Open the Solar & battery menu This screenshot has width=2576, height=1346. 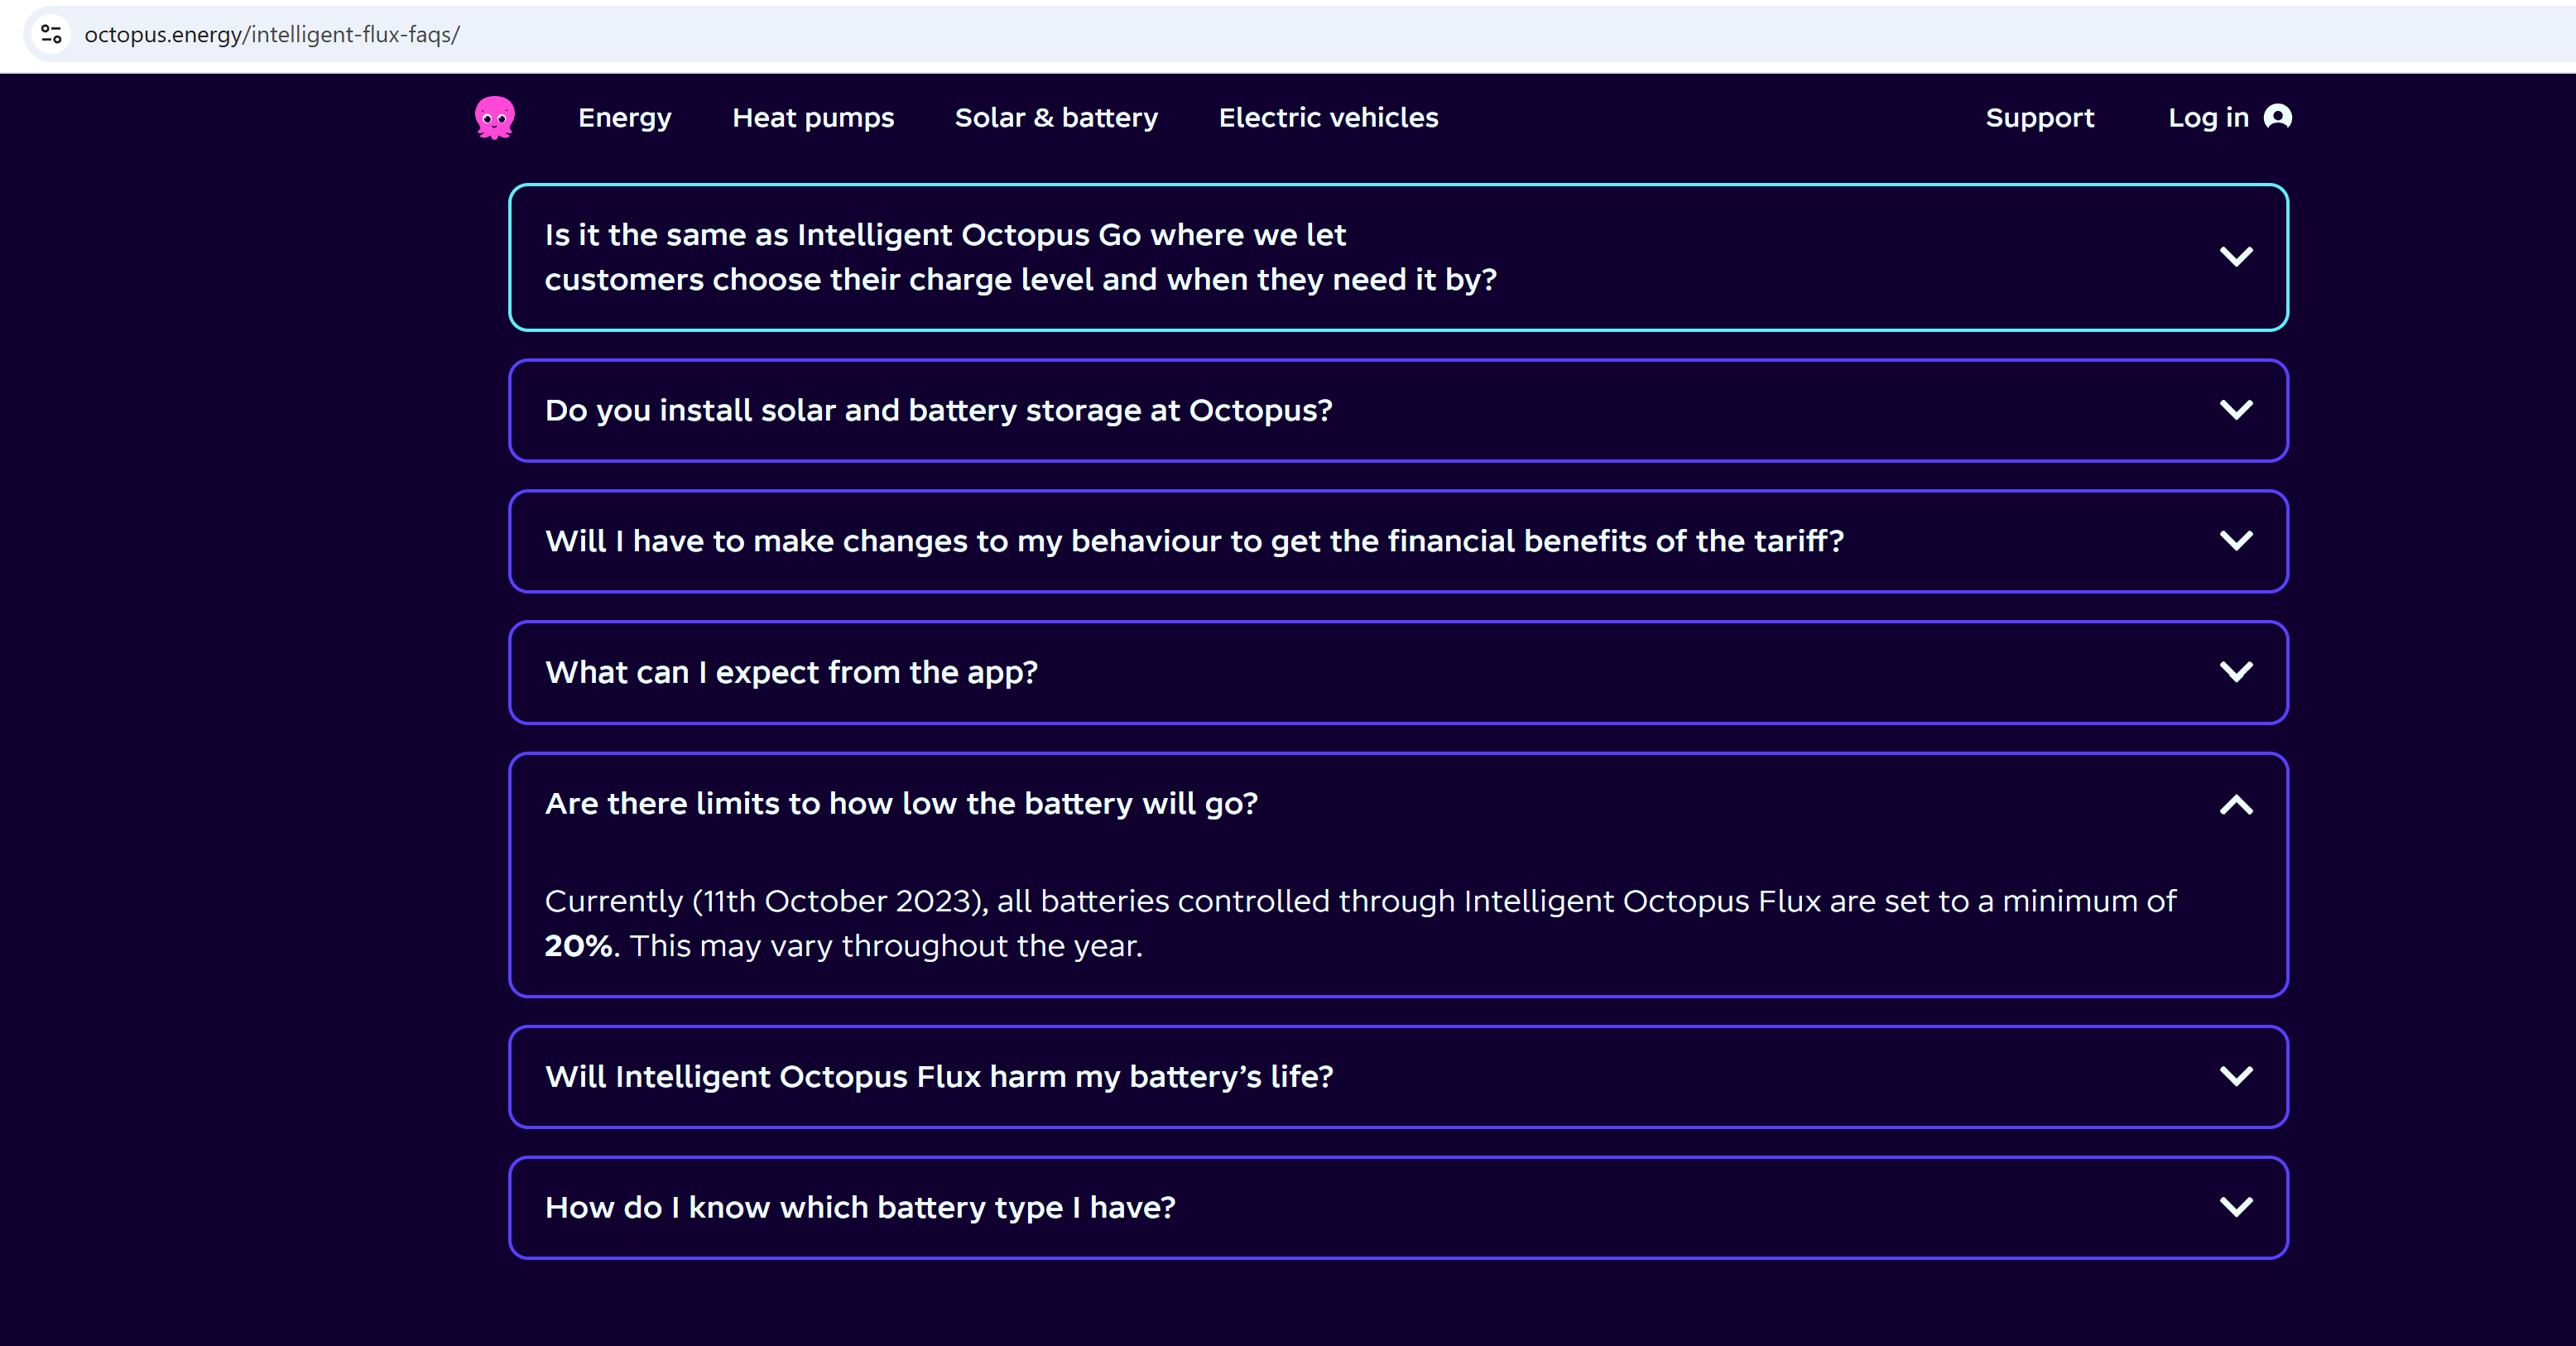pos(1056,118)
